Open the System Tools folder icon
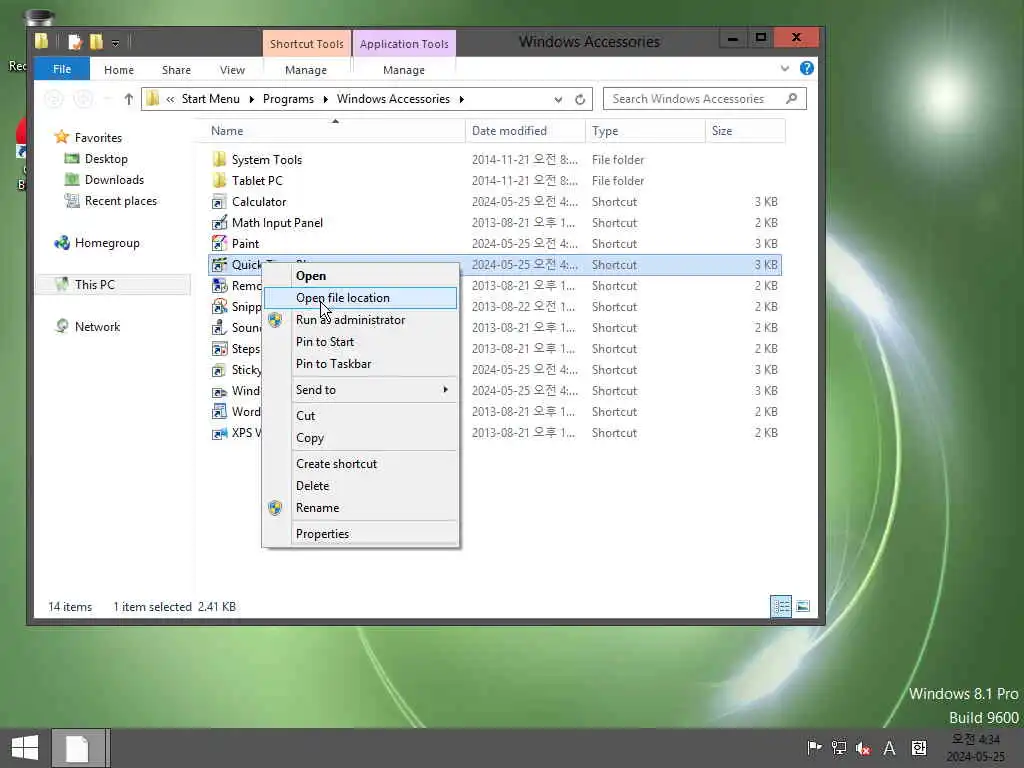This screenshot has height=768, width=1024. coord(219,159)
